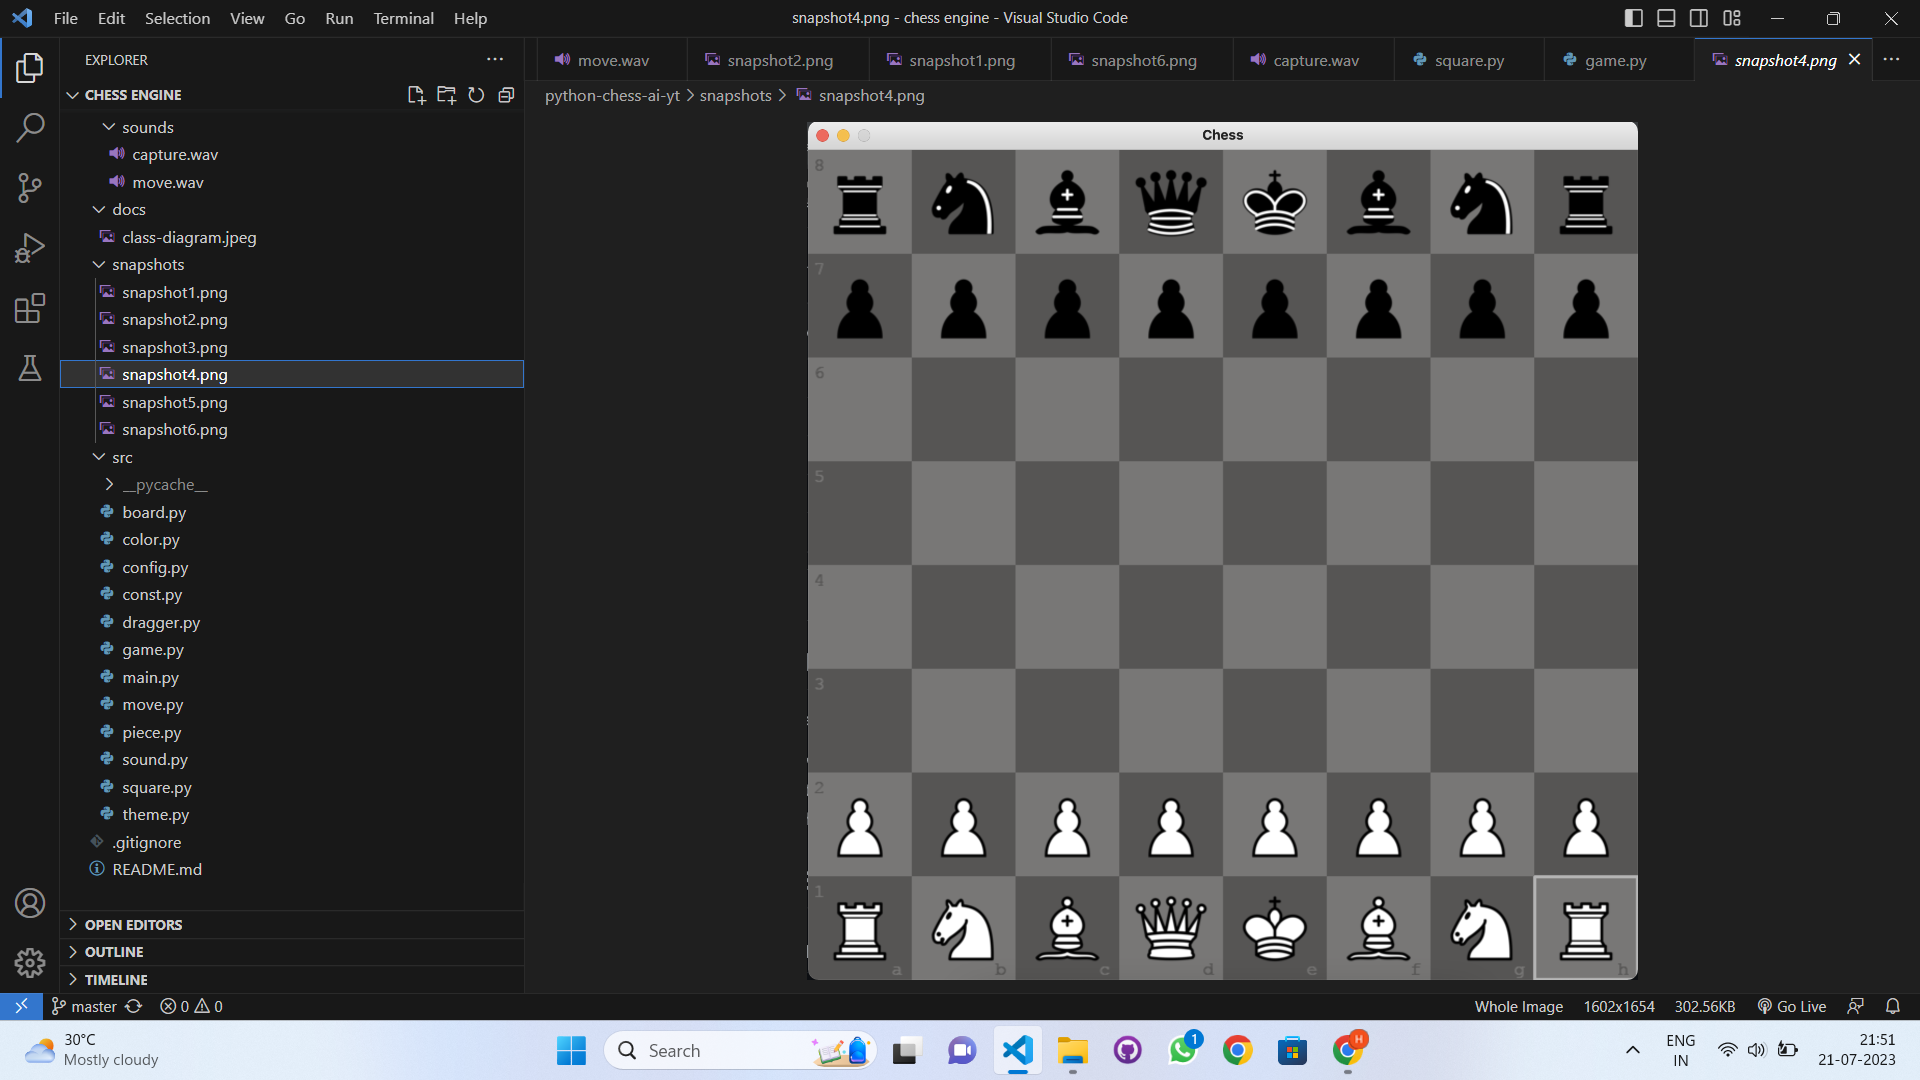This screenshot has width=1920, height=1080.
Task: Expand the __pycache__ folder
Action: click(x=164, y=484)
